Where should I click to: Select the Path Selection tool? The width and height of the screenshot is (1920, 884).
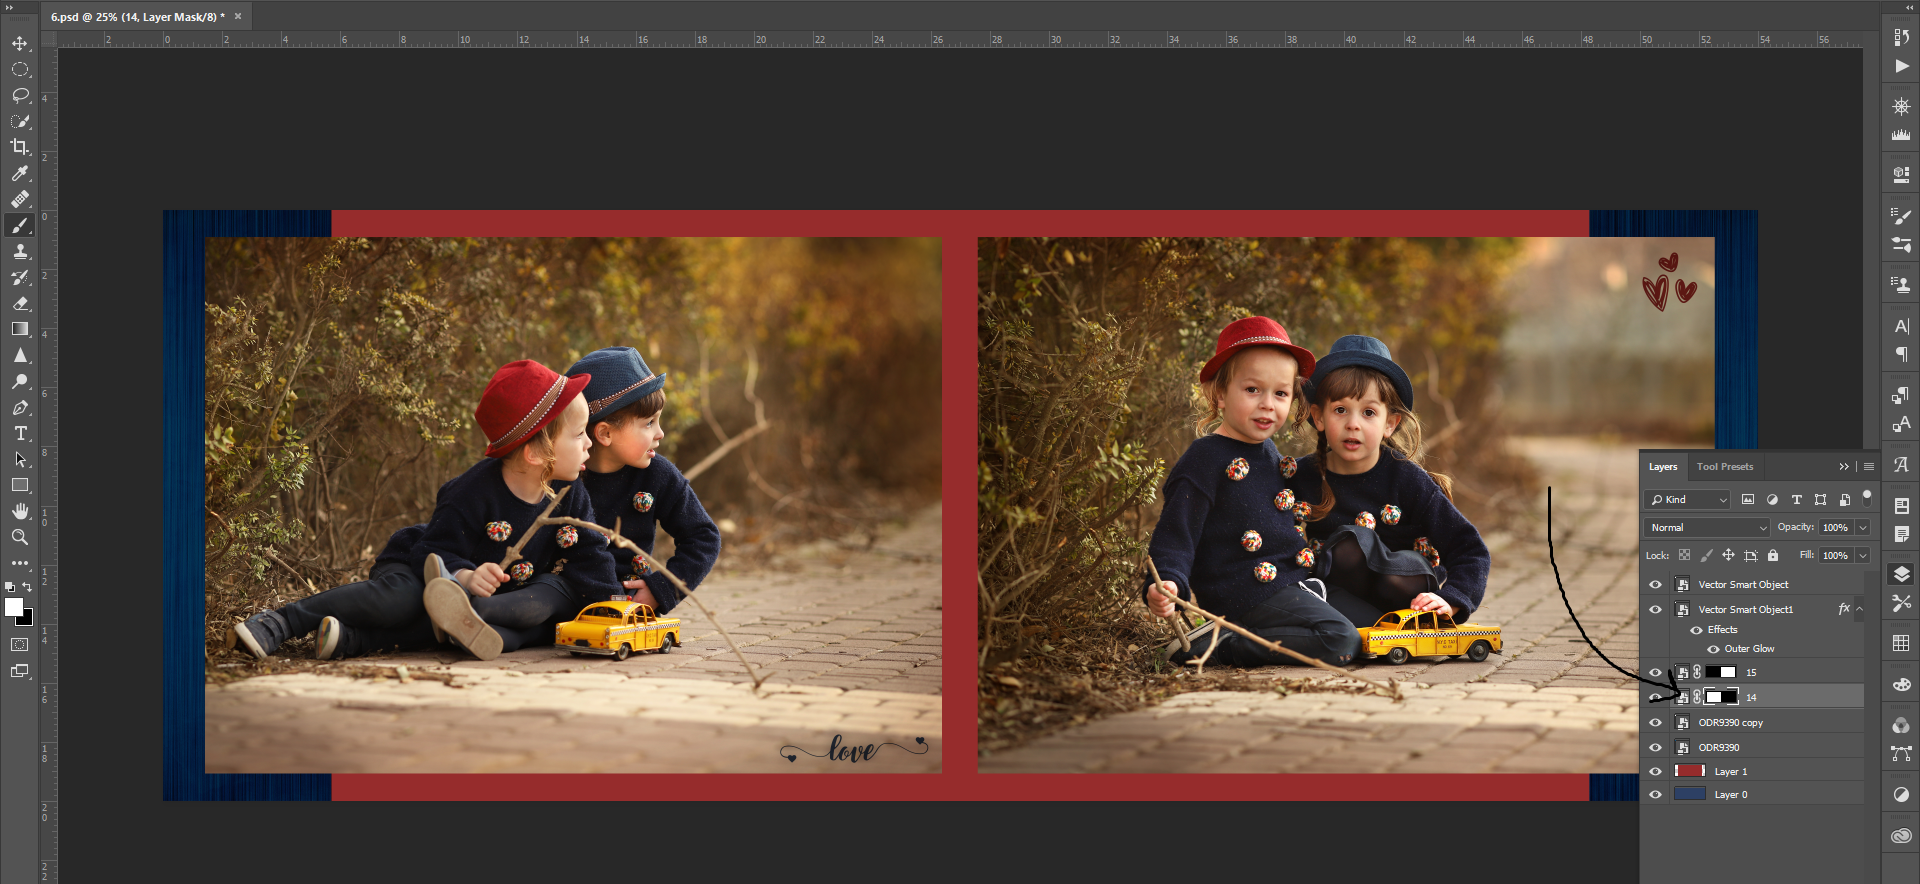click(x=20, y=460)
